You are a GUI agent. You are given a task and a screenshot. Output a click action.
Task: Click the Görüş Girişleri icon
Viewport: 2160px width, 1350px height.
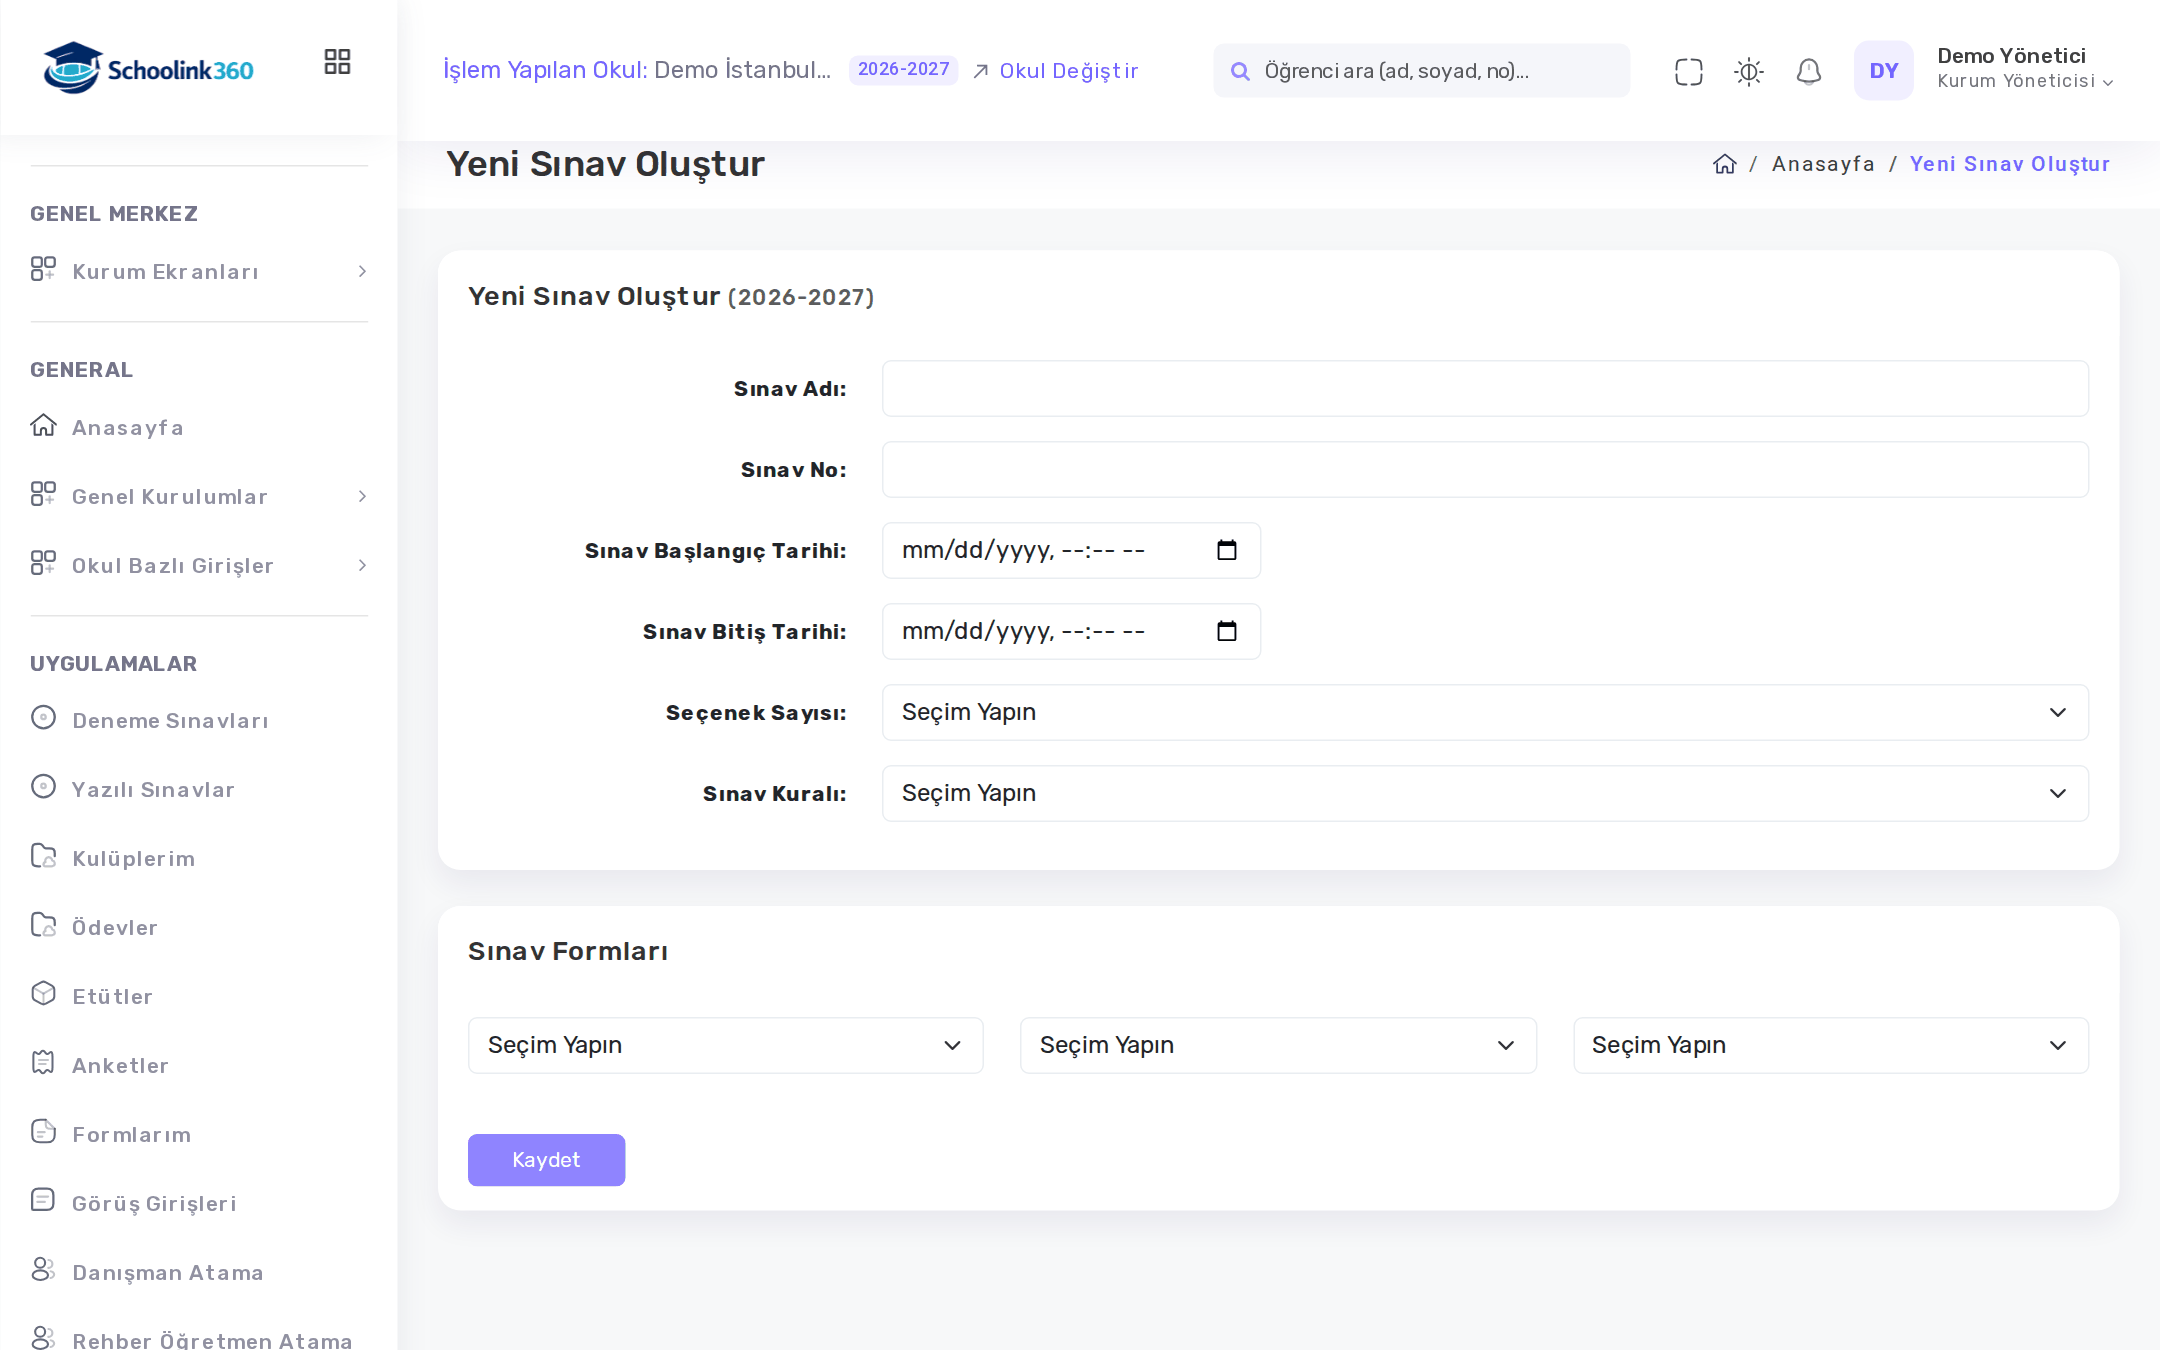(x=43, y=1201)
